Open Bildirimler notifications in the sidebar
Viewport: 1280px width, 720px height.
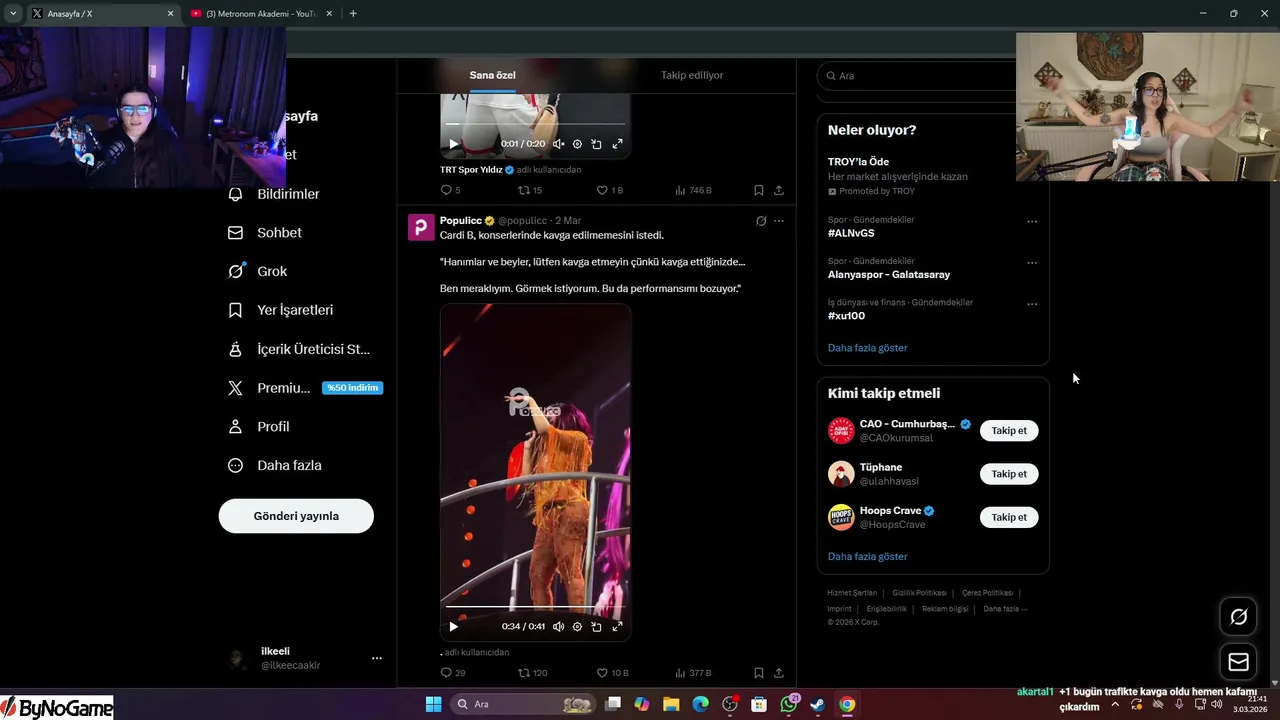pyautogui.click(x=274, y=194)
